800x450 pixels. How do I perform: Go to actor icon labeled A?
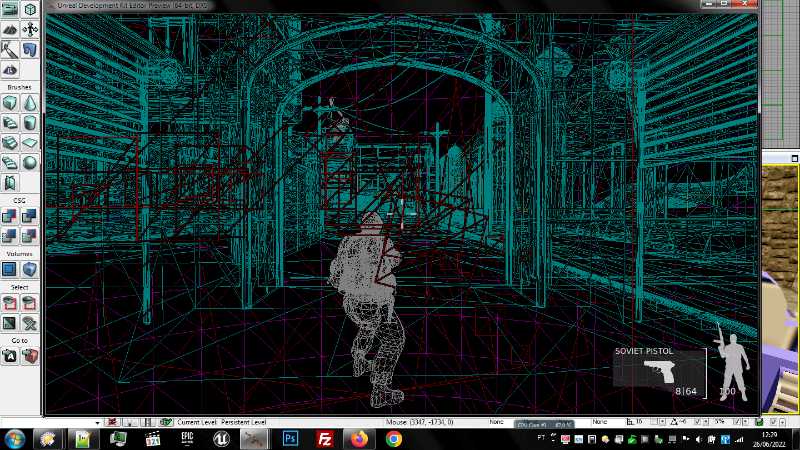coord(10,356)
